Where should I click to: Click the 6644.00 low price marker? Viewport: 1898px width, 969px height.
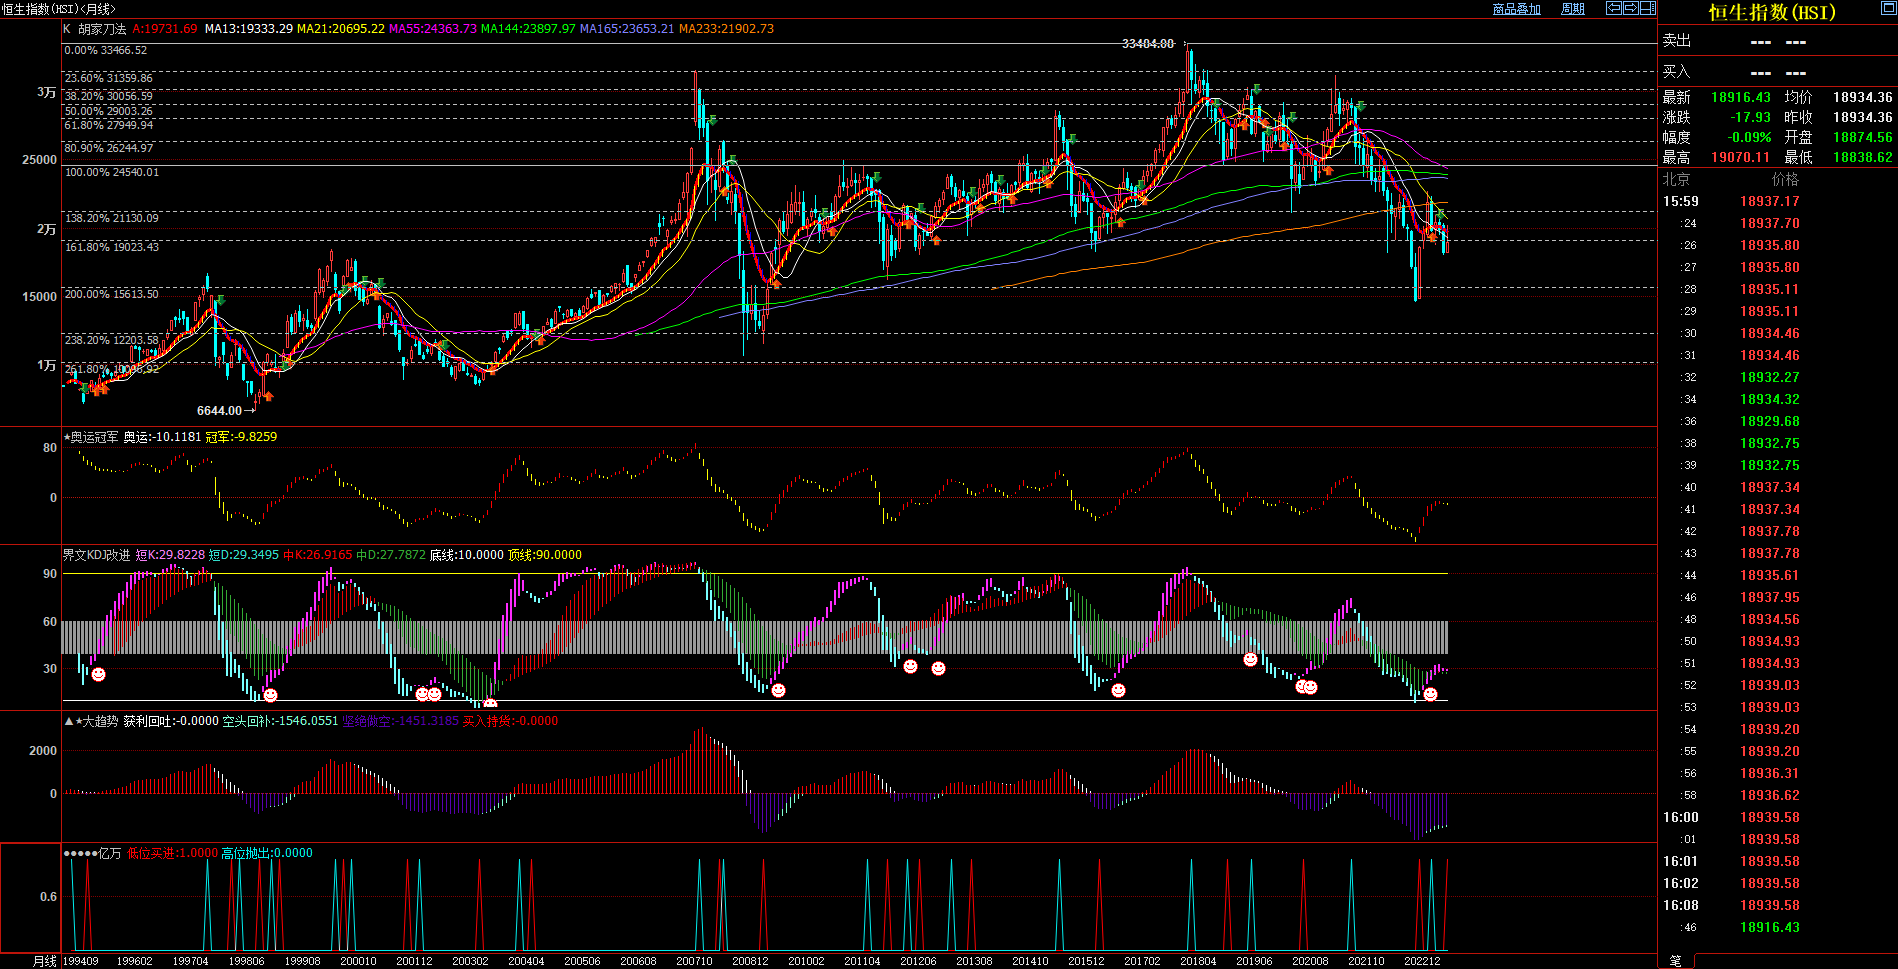point(219,411)
